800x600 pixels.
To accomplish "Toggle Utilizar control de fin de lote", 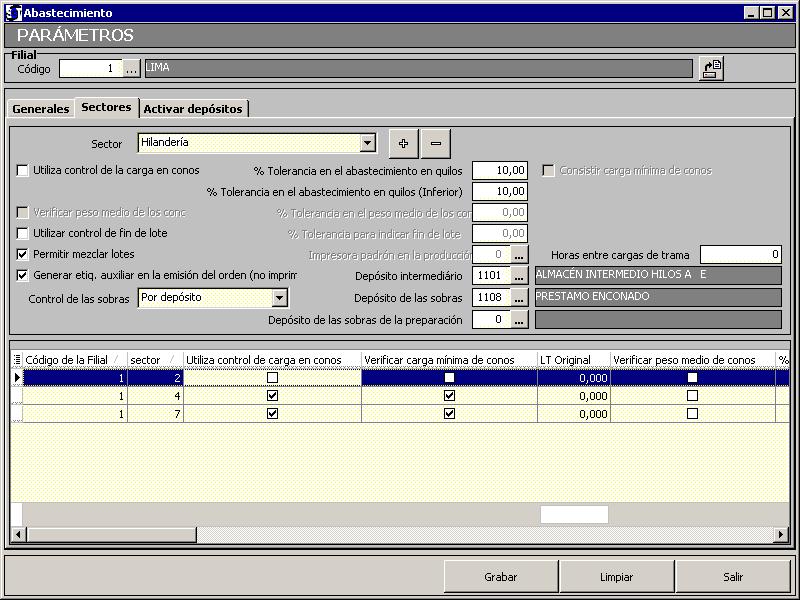I will tap(23, 234).
